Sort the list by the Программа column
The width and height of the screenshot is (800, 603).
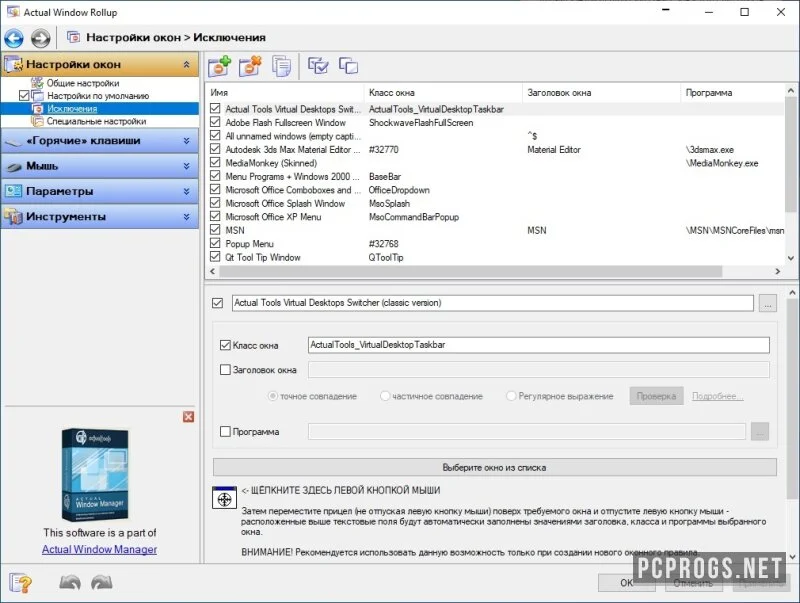(733, 93)
